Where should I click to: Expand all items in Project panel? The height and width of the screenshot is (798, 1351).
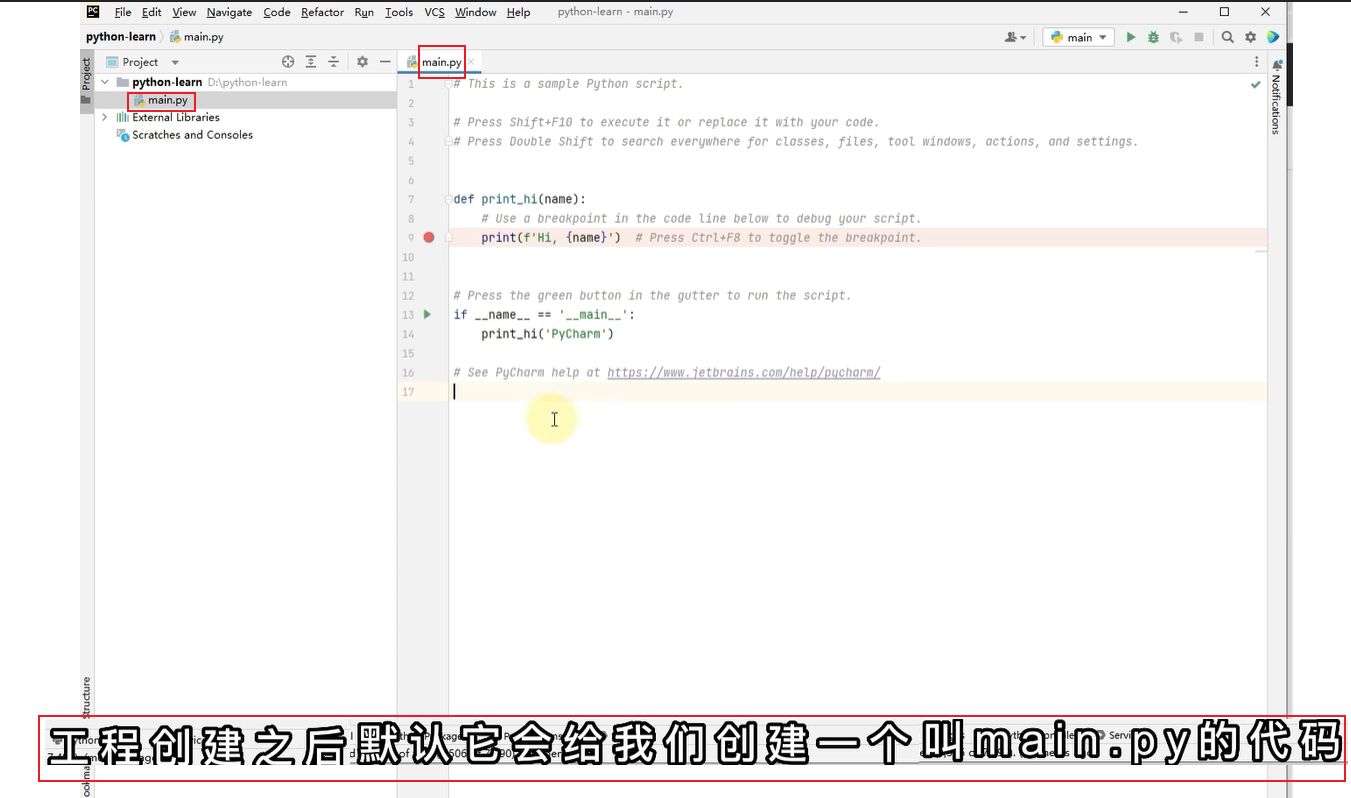(x=311, y=62)
